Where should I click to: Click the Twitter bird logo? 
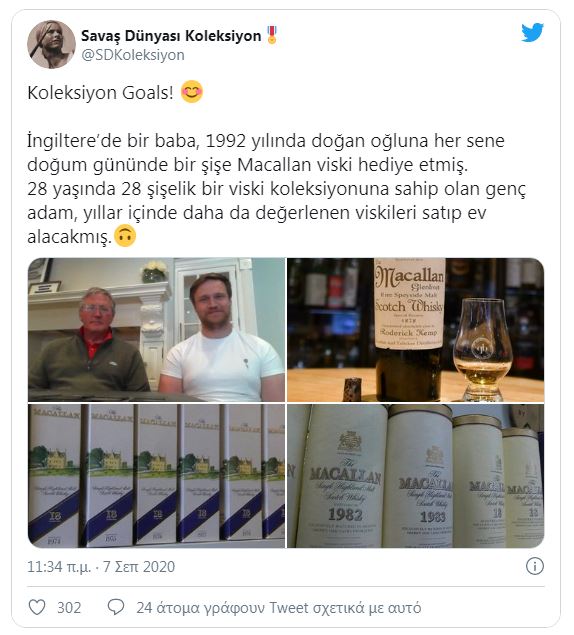(x=532, y=32)
